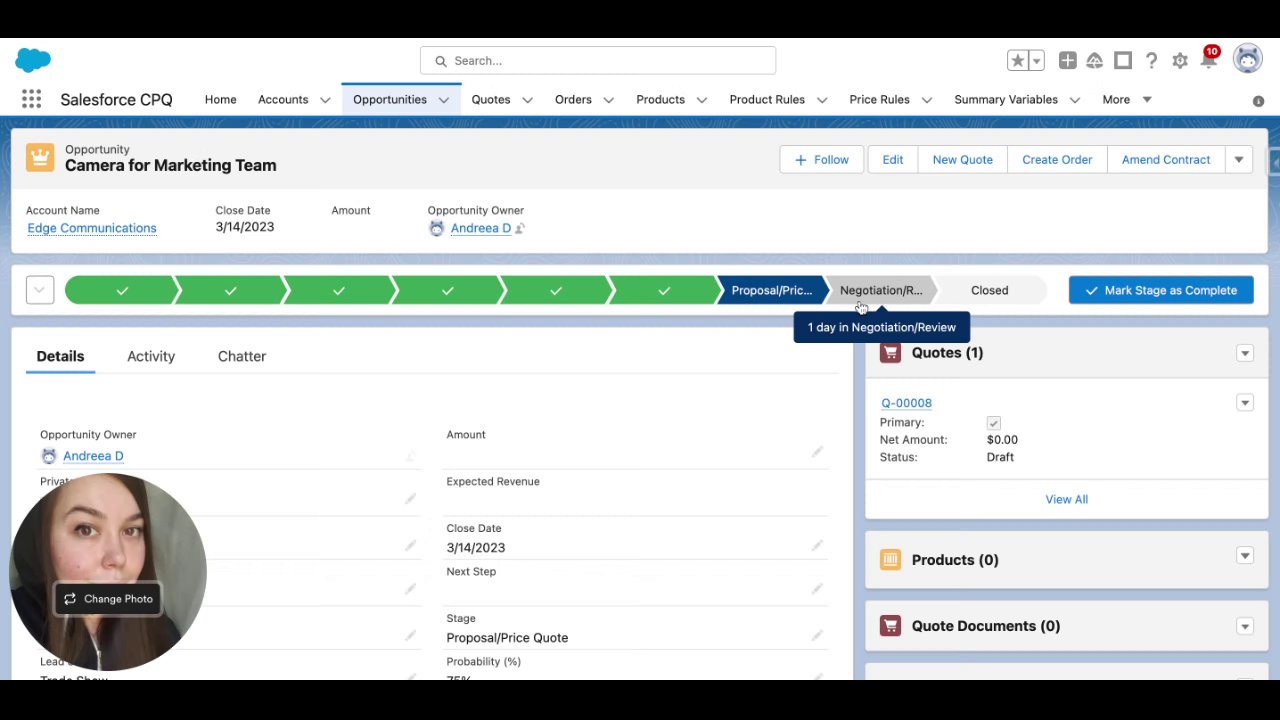Select the Closed path stage
Screen dimensions: 1280x720
990,290
